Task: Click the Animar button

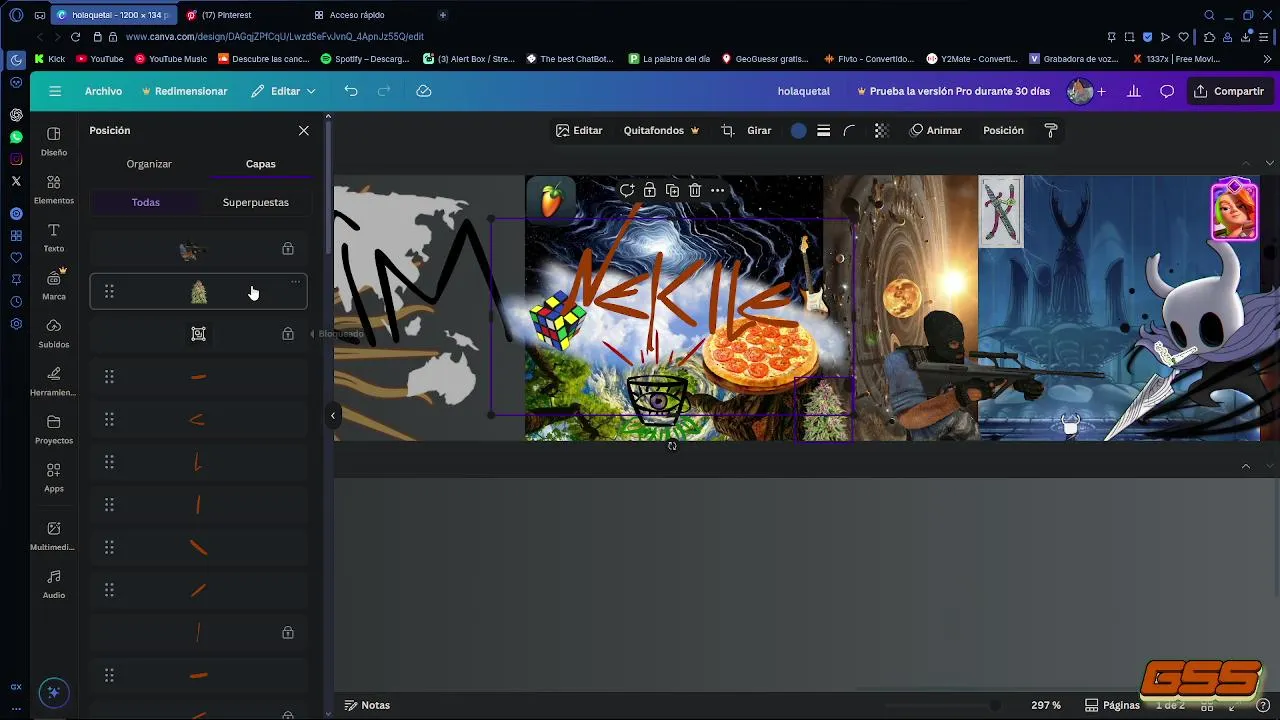Action: pos(935,130)
